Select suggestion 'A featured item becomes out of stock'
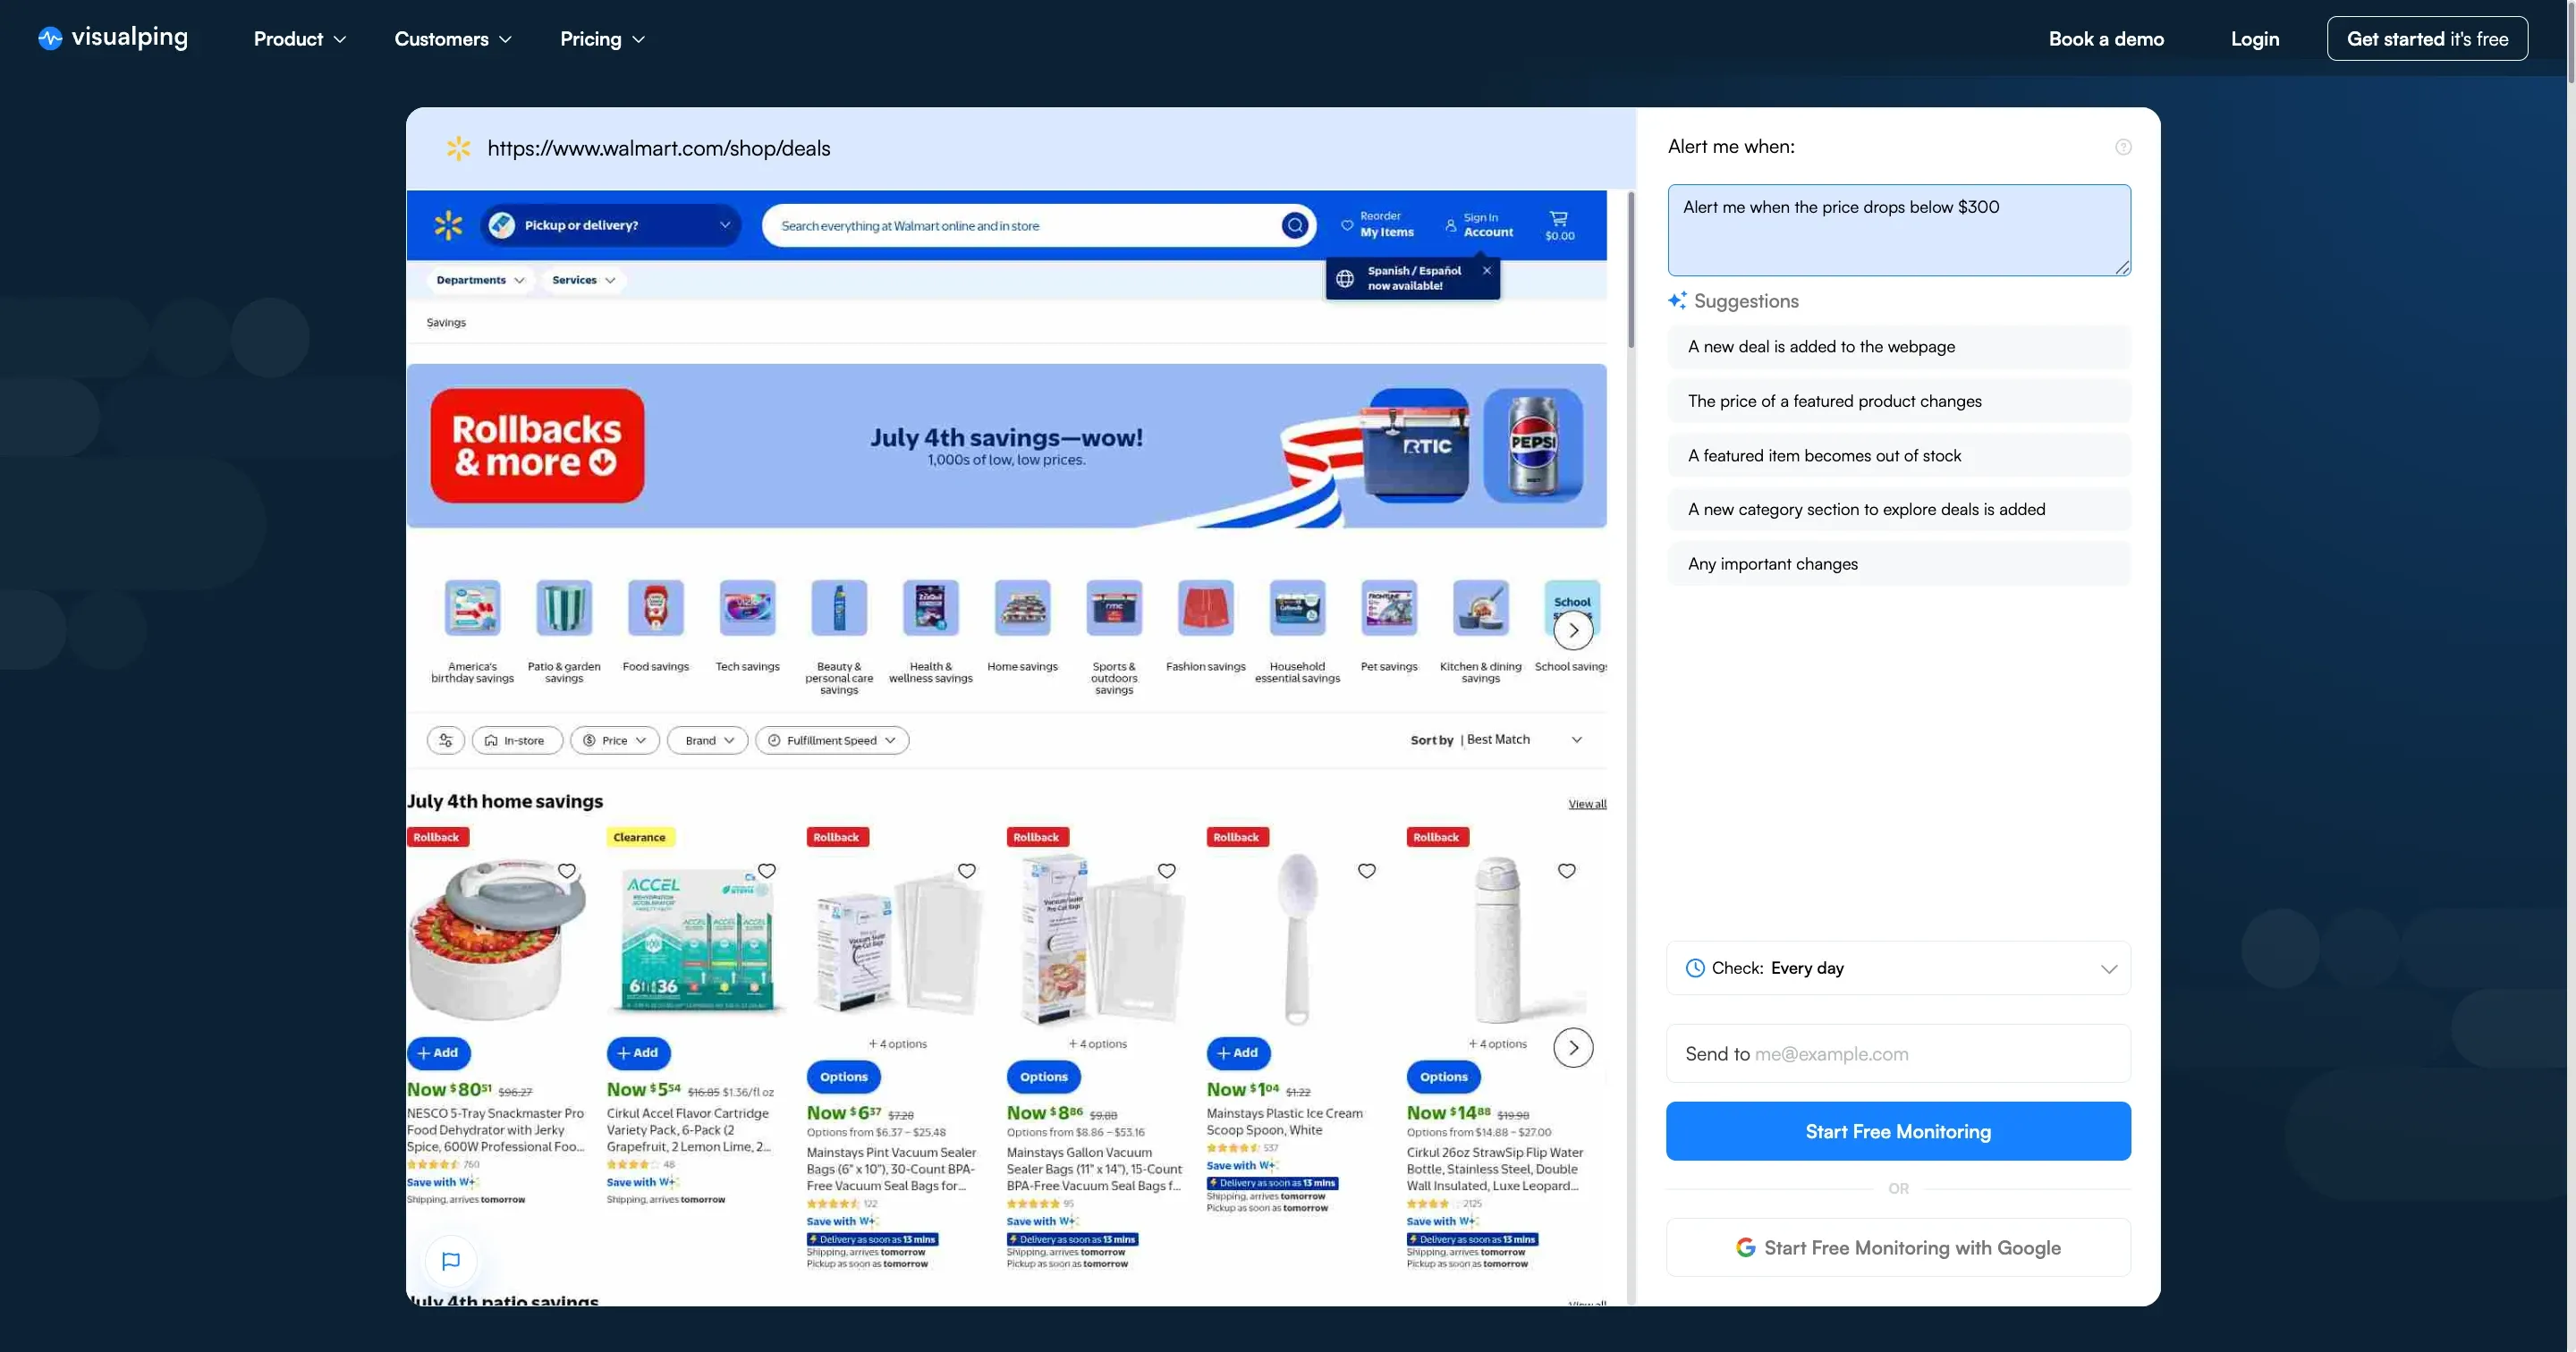This screenshot has height=1352, width=2576. [x=1898, y=455]
